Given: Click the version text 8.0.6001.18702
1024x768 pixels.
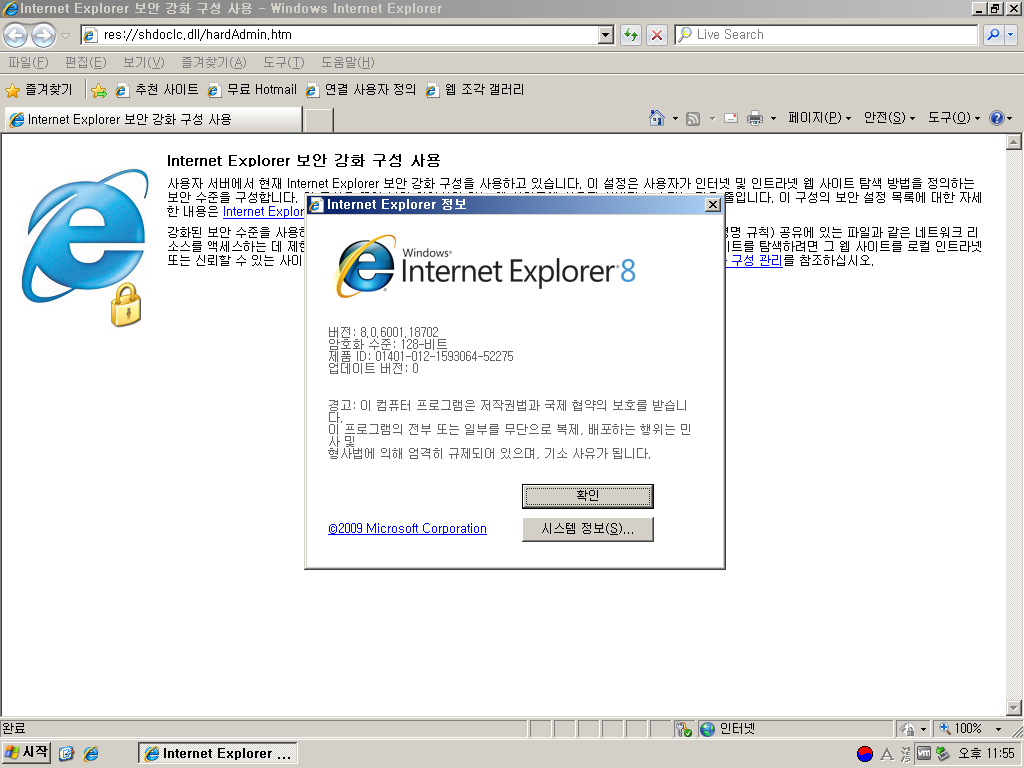Looking at the screenshot, I should 399,332.
